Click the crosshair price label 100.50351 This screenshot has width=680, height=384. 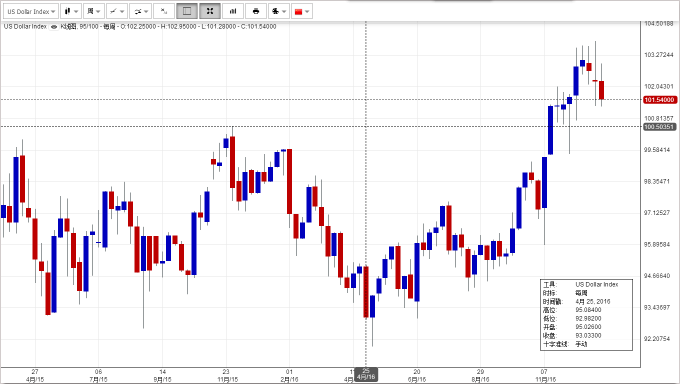[659, 127]
